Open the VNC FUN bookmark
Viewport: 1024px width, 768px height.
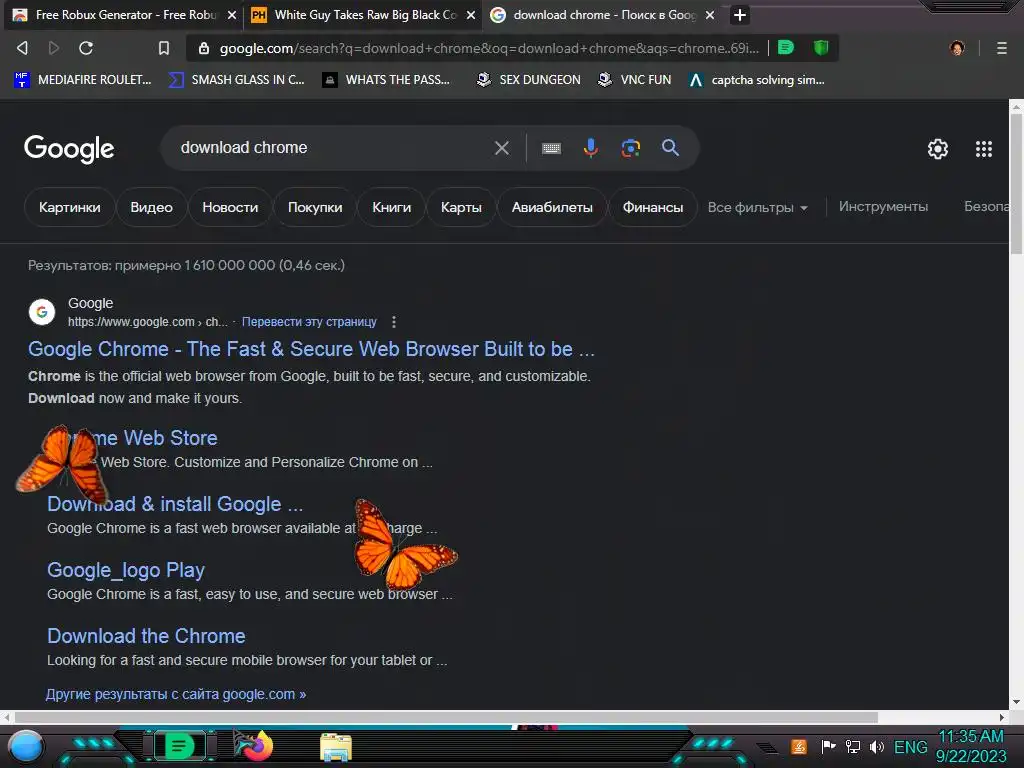pyautogui.click(x=635, y=80)
